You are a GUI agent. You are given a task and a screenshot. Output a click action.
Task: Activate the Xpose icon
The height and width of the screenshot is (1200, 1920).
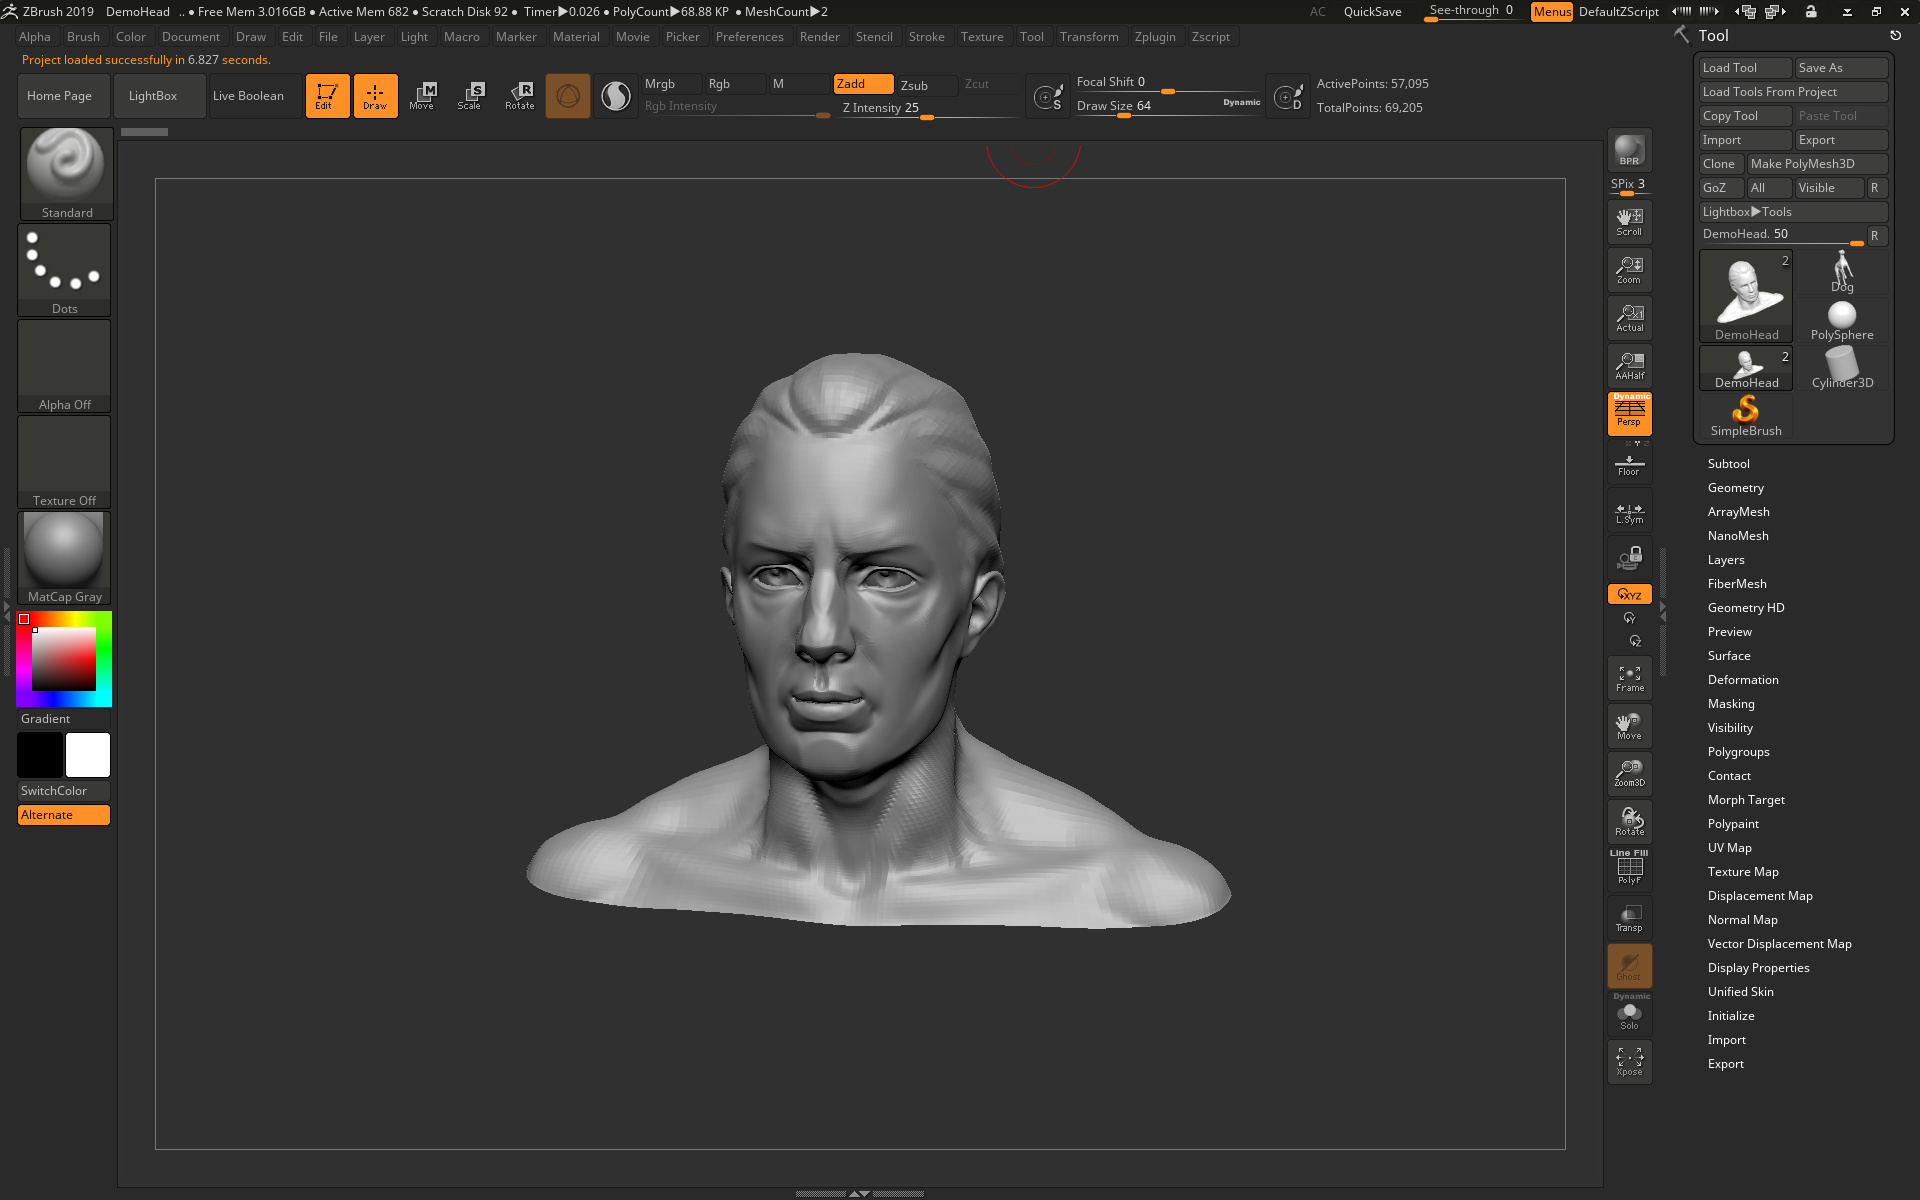point(1629,1062)
